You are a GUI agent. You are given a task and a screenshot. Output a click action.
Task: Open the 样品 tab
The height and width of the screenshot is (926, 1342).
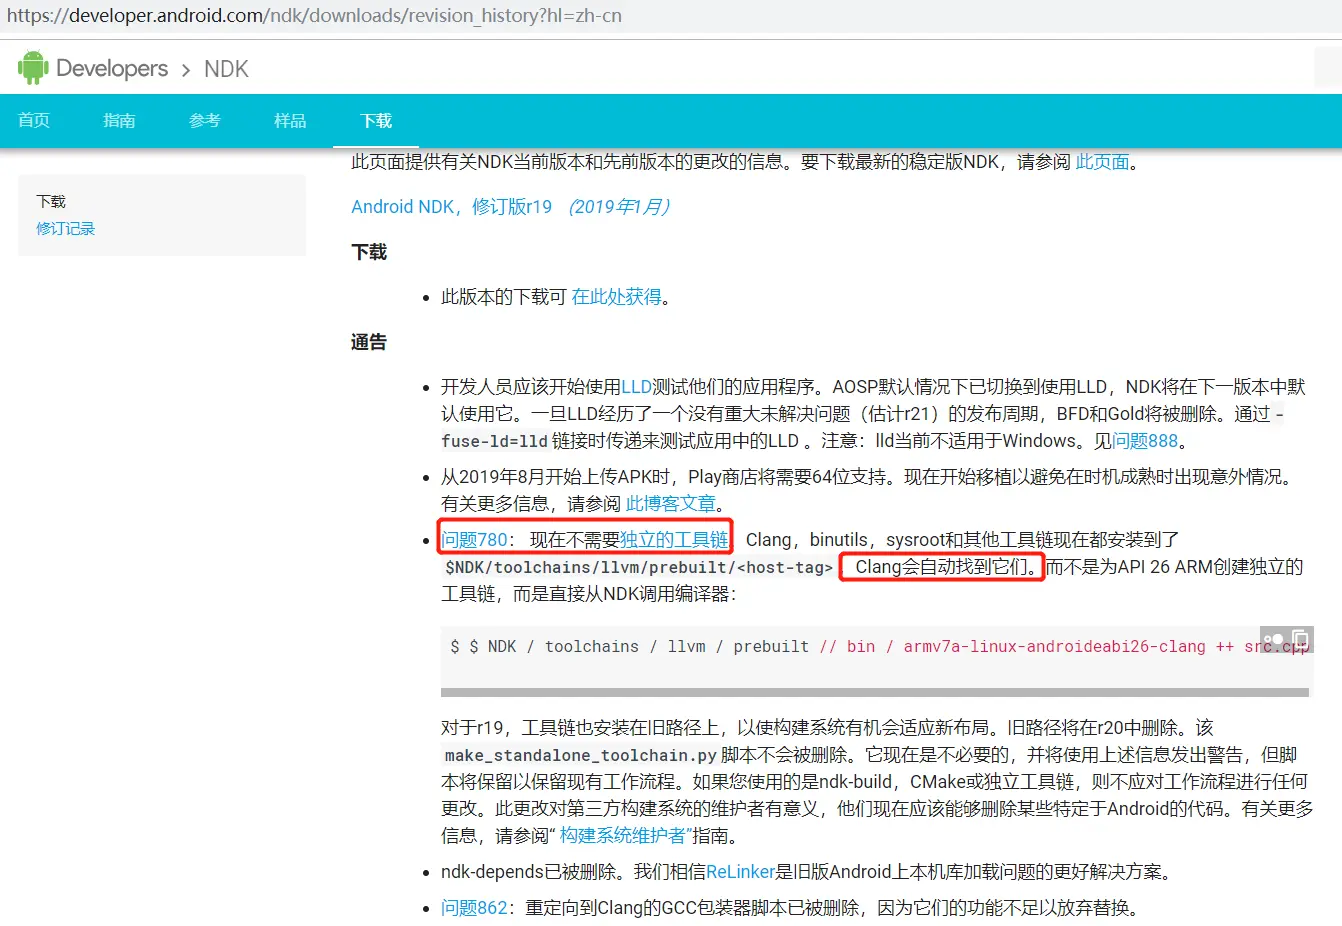click(290, 121)
